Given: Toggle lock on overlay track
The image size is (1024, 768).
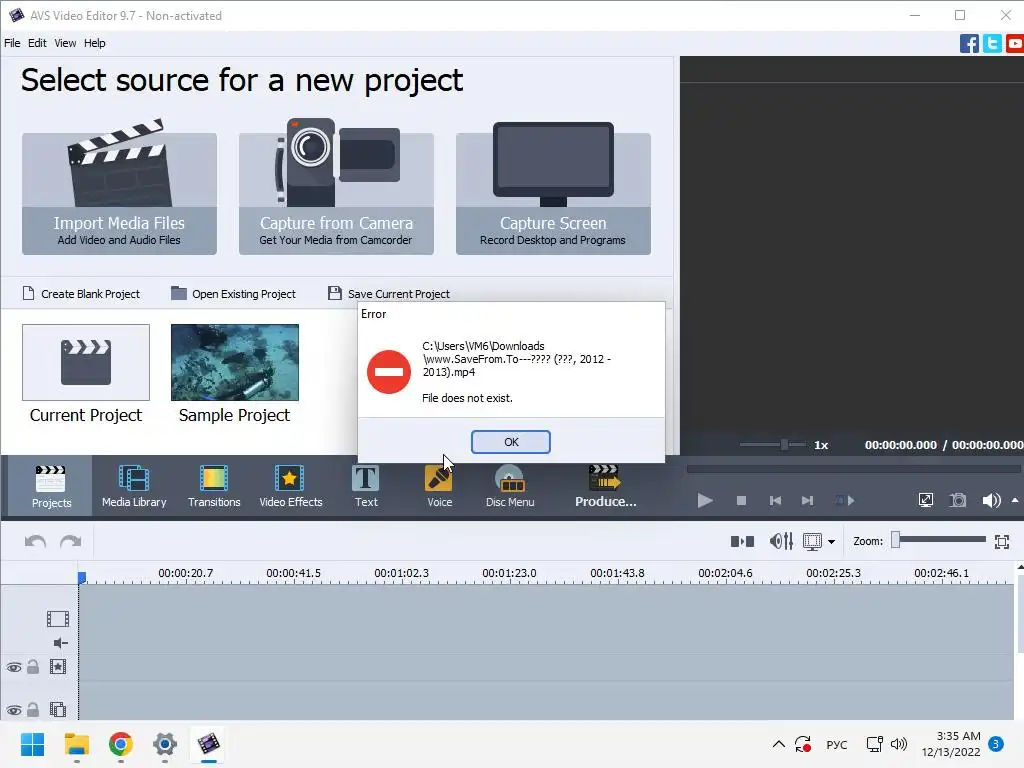Looking at the screenshot, I should click(x=33, y=709).
